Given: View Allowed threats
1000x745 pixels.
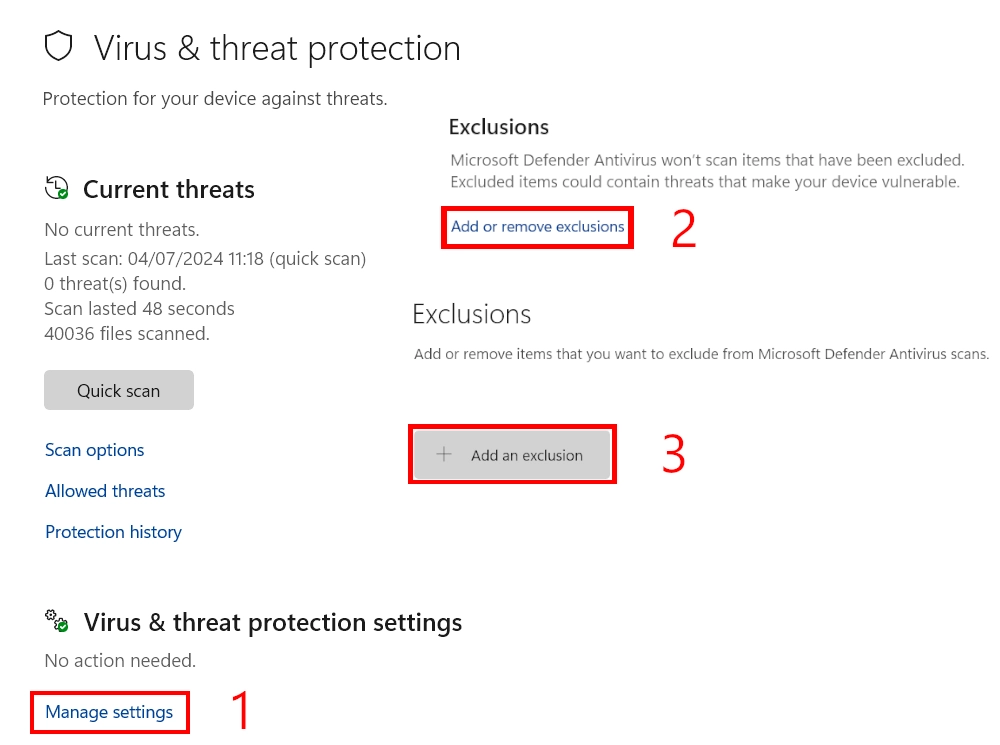Looking at the screenshot, I should (105, 491).
